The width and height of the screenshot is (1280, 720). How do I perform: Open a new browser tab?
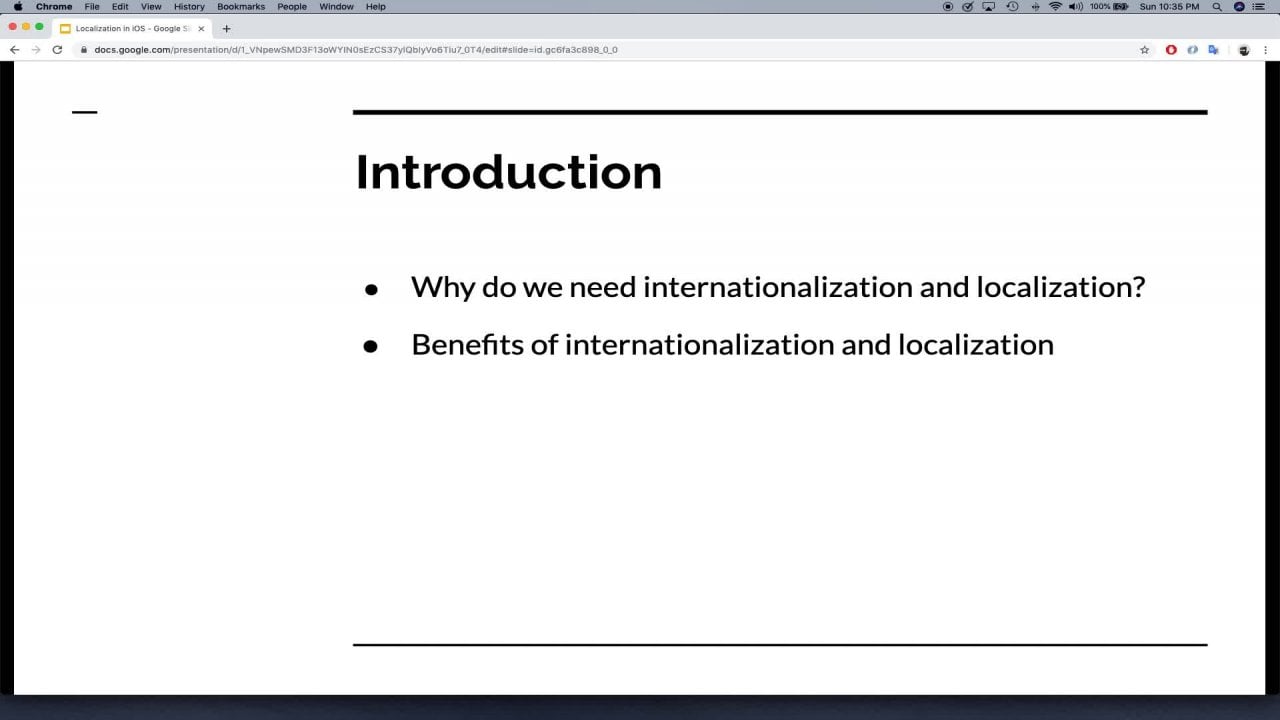pyautogui.click(x=226, y=29)
